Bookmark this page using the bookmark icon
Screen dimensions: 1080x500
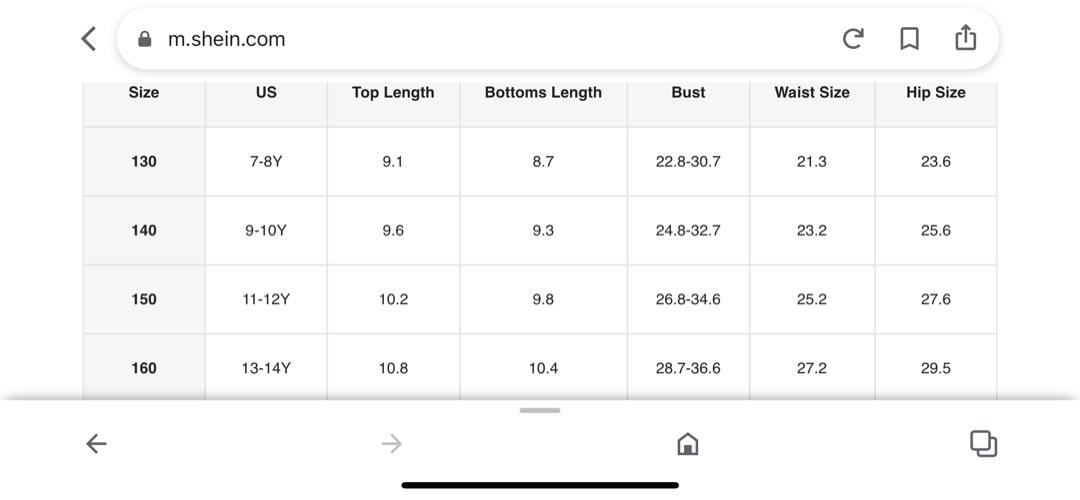coord(909,39)
